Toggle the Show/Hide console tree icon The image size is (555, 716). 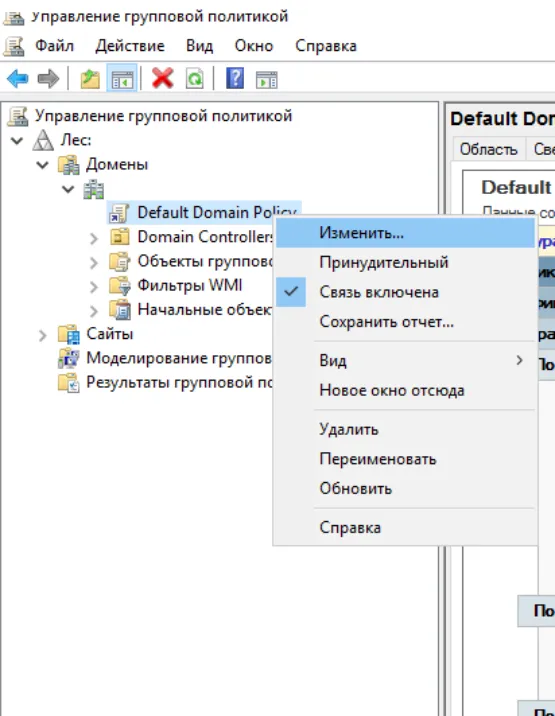pyautogui.click(x=122, y=79)
